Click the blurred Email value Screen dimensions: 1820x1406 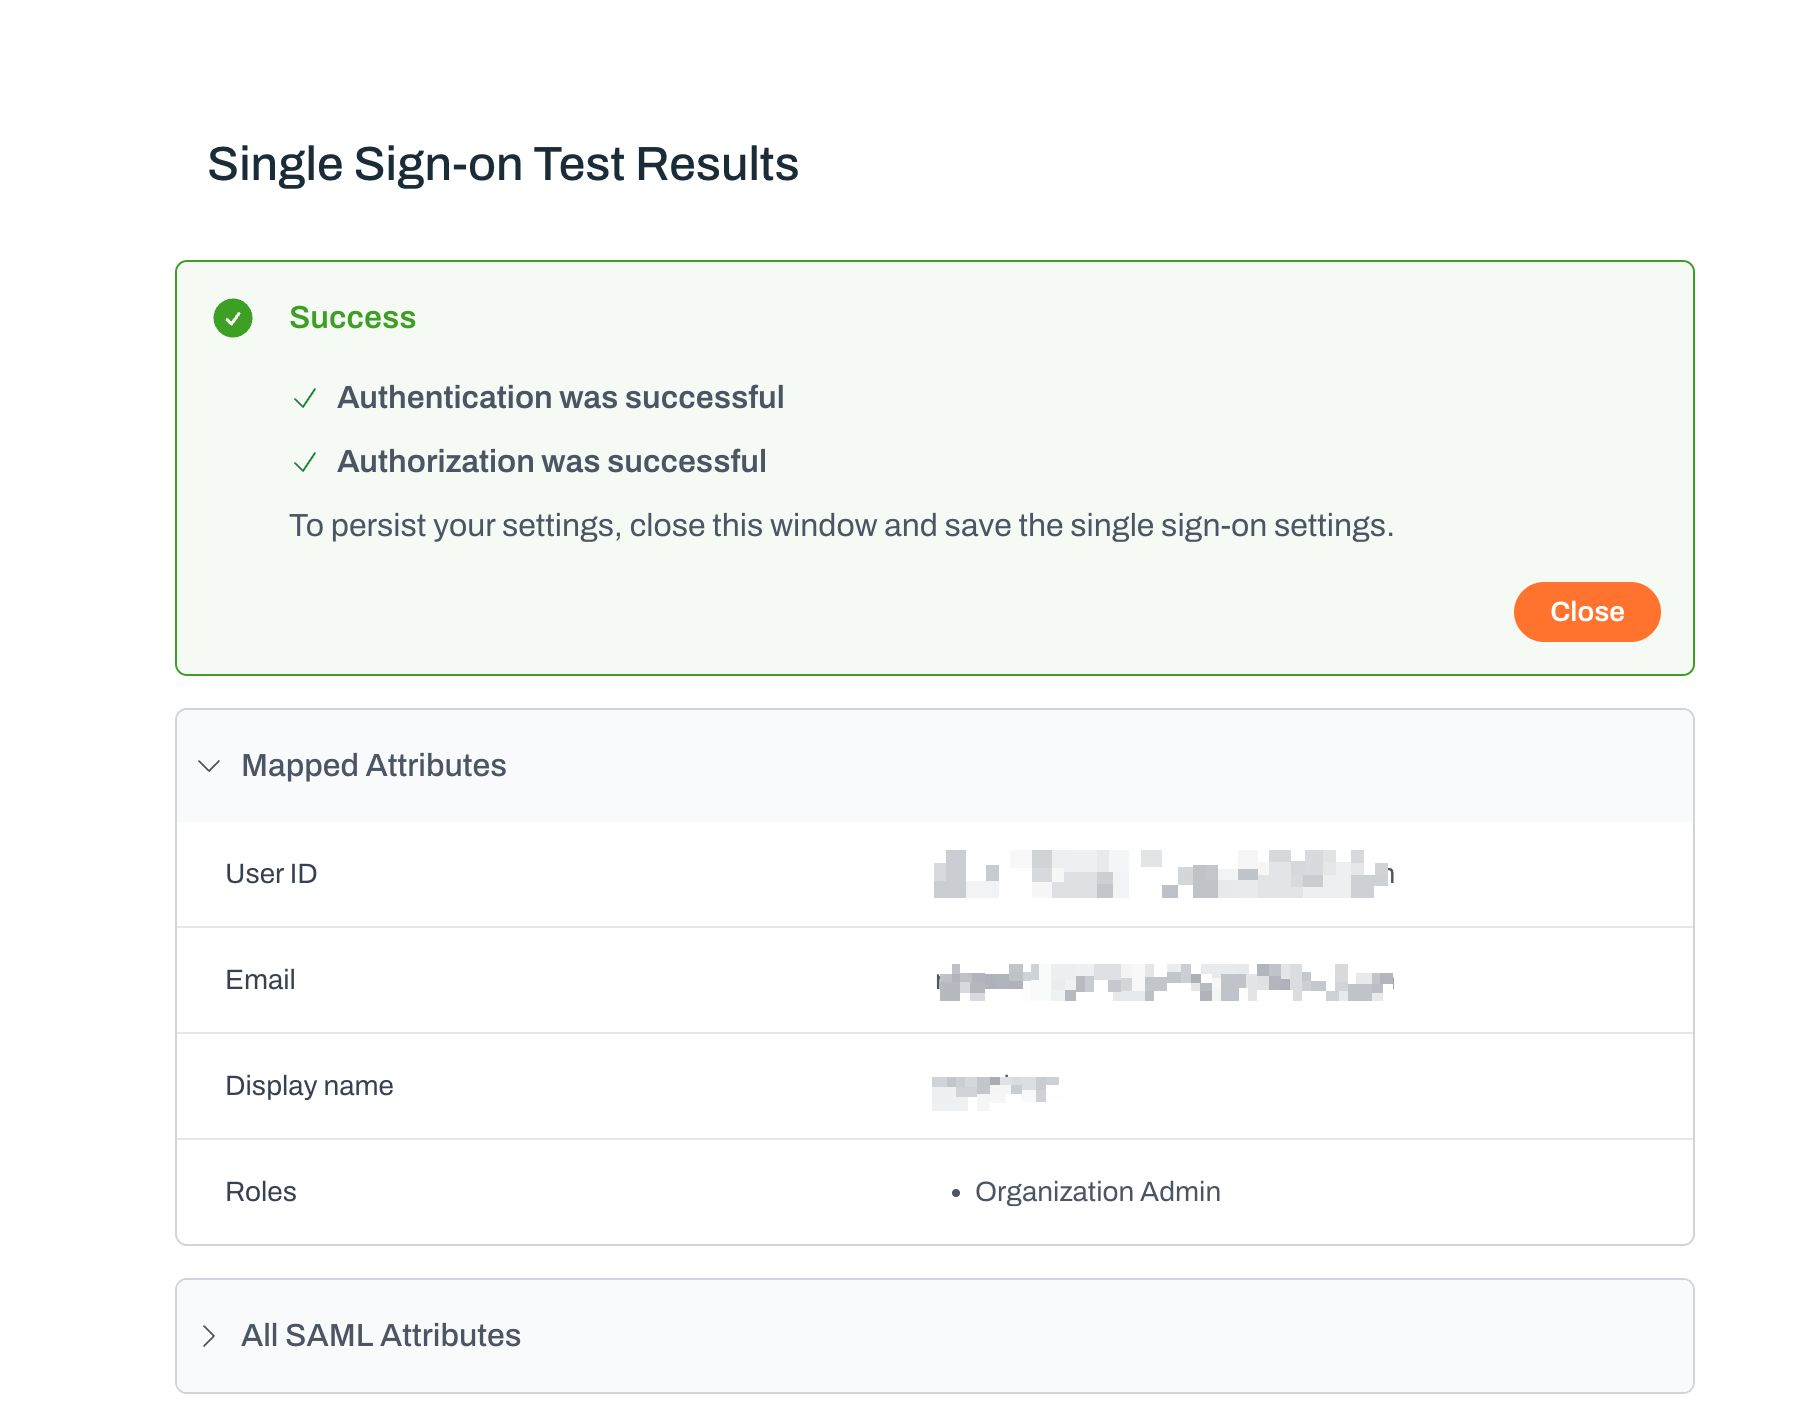point(1165,982)
